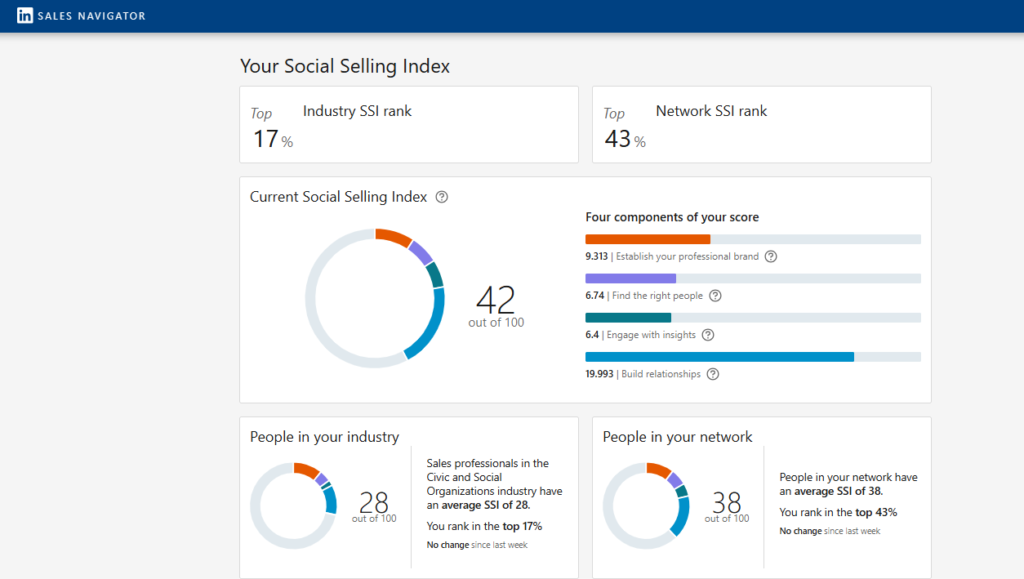The height and width of the screenshot is (579, 1024).
Task: Click the 17% industry rank value
Action: coord(273,139)
